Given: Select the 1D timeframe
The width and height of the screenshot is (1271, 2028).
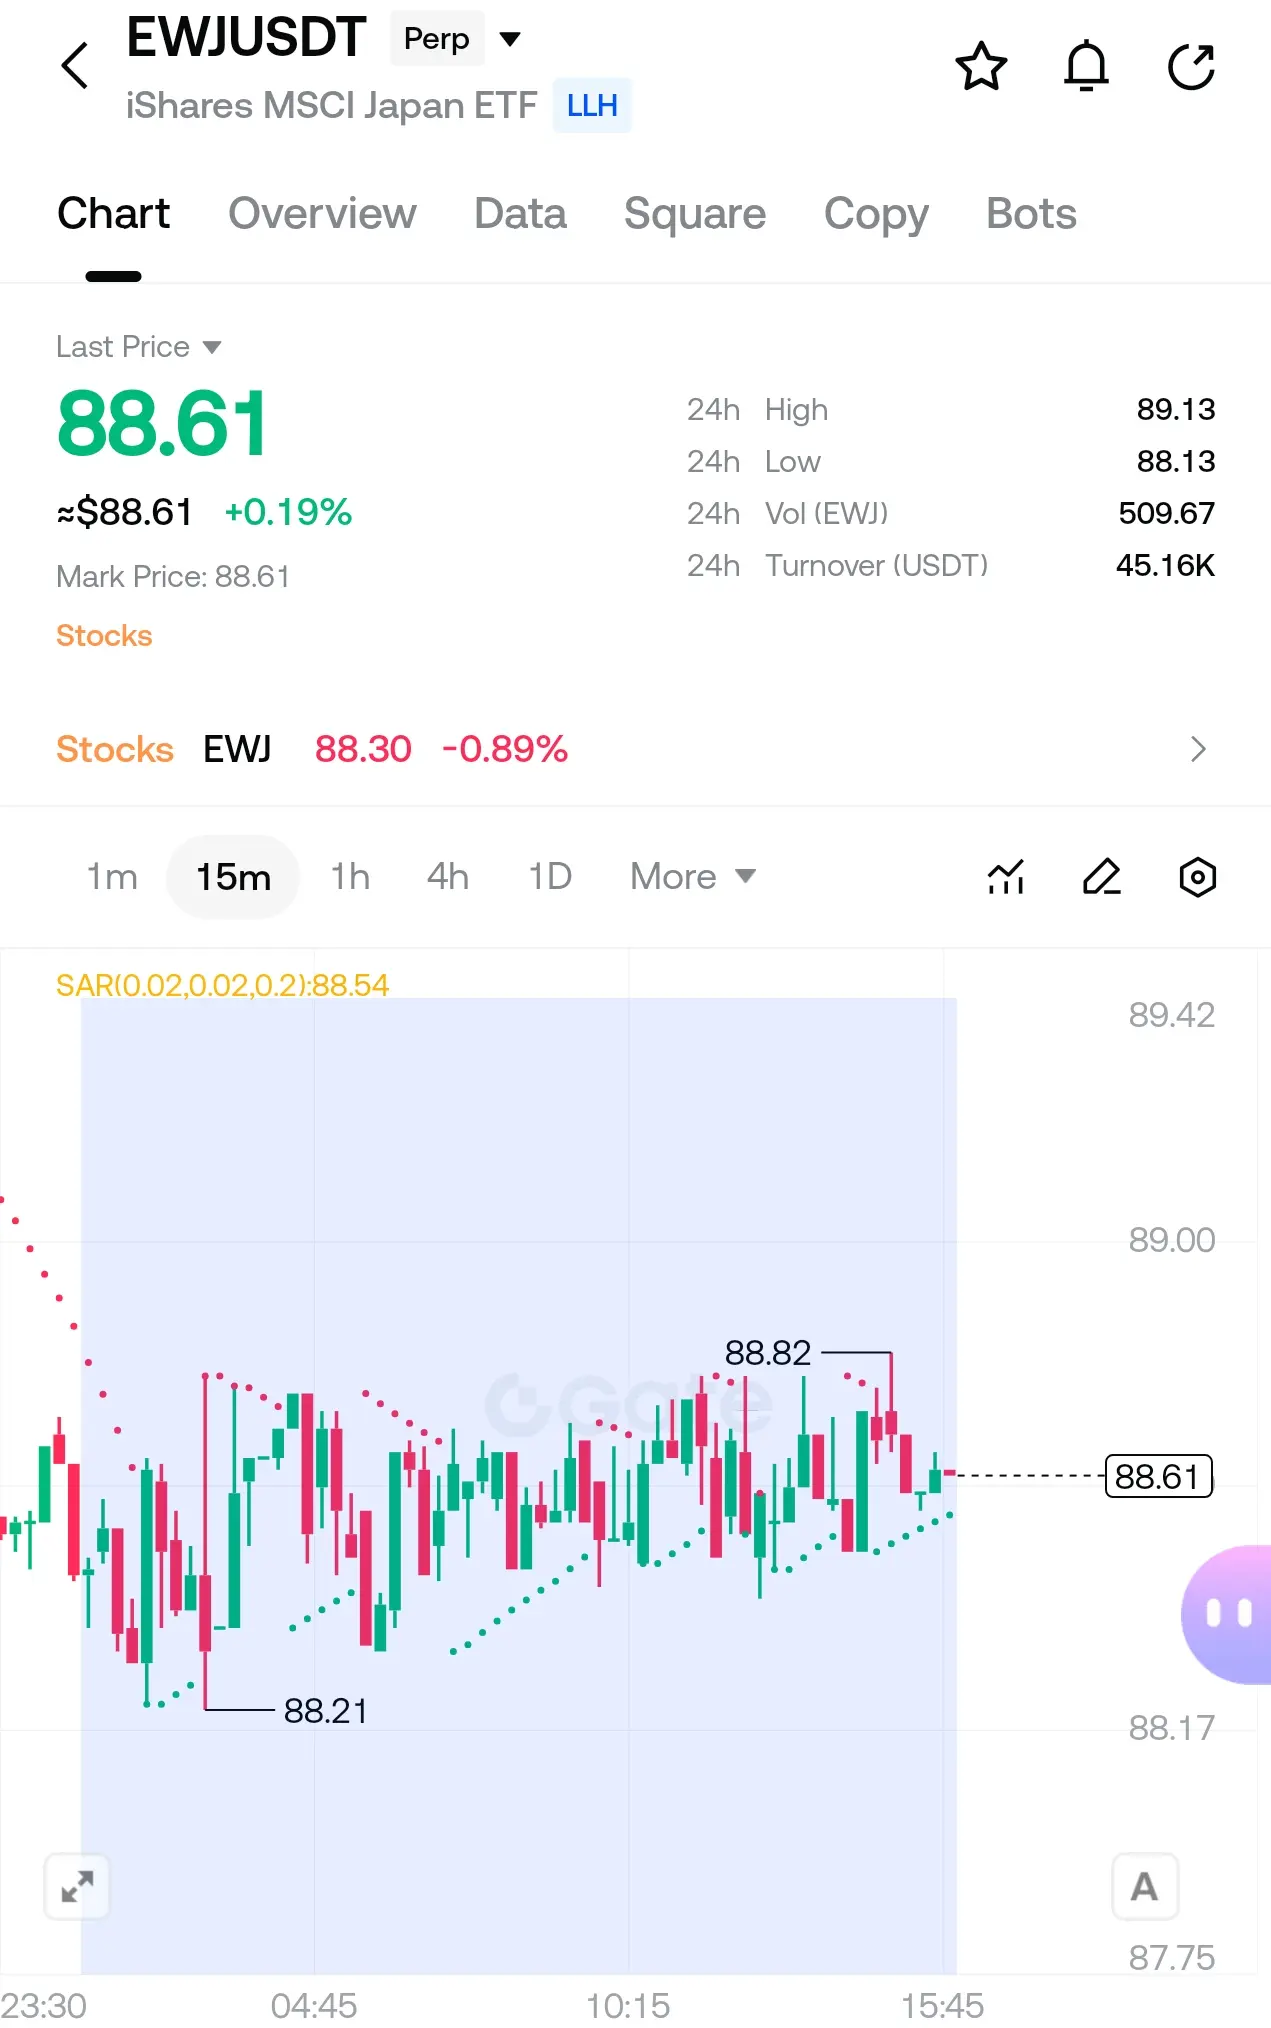Looking at the screenshot, I should coord(550,877).
